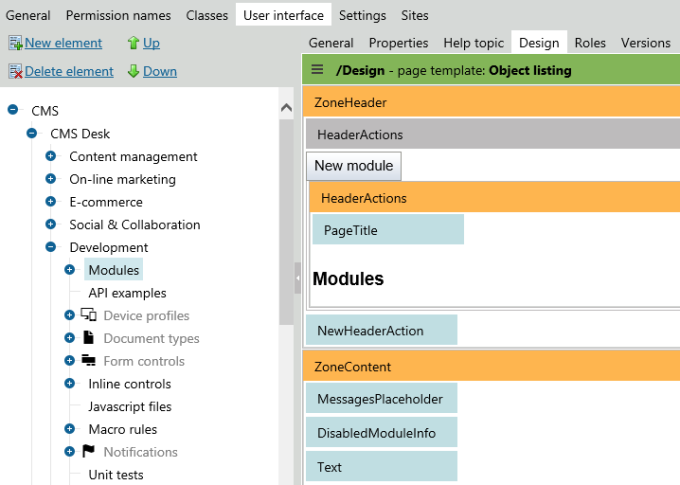Viewport: 680px width, 485px height.
Task: Click the Form controls icon
Action: click(89, 361)
